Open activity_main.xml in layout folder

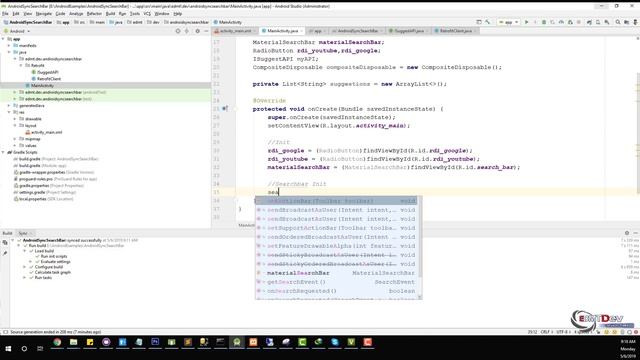[47, 132]
